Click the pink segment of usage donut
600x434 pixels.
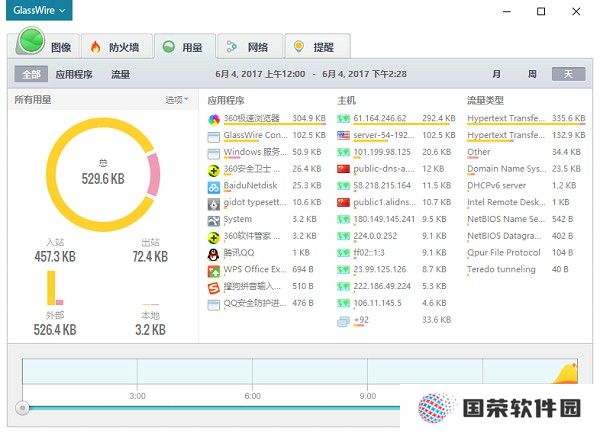click(153, 175)
